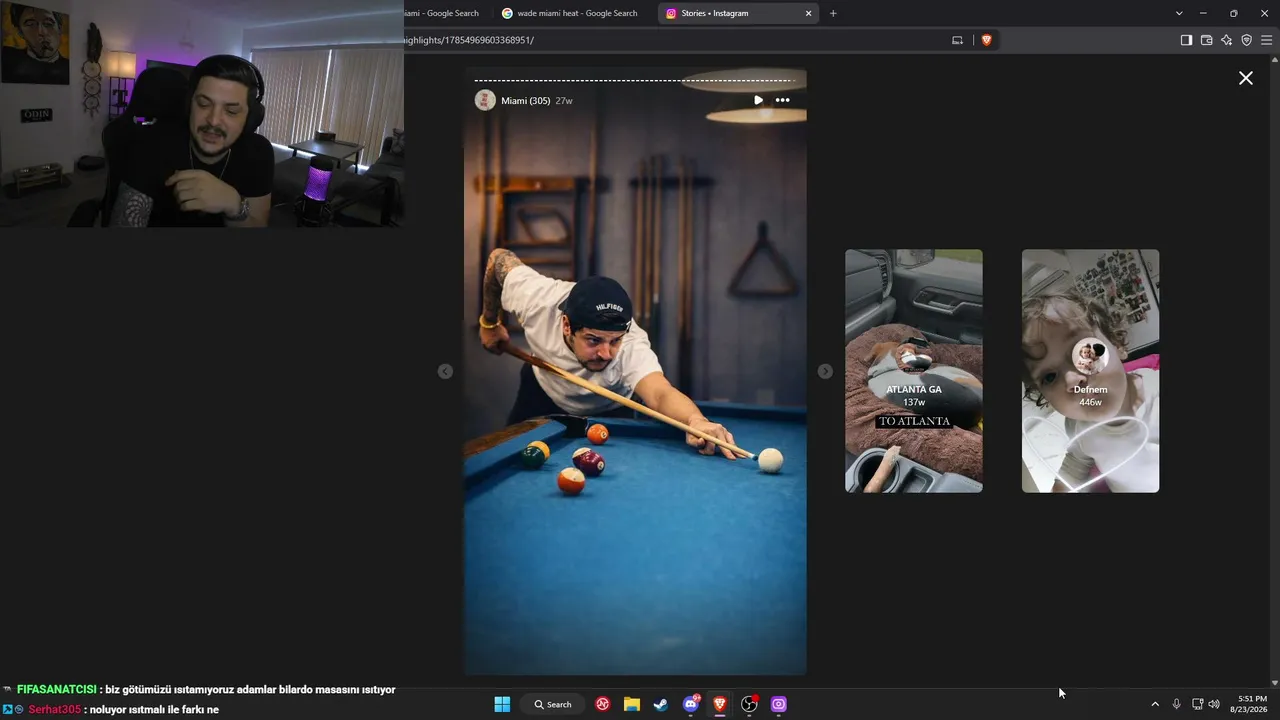Advance to the next story
The image size is (1280, 720).
tap(824, 371)
